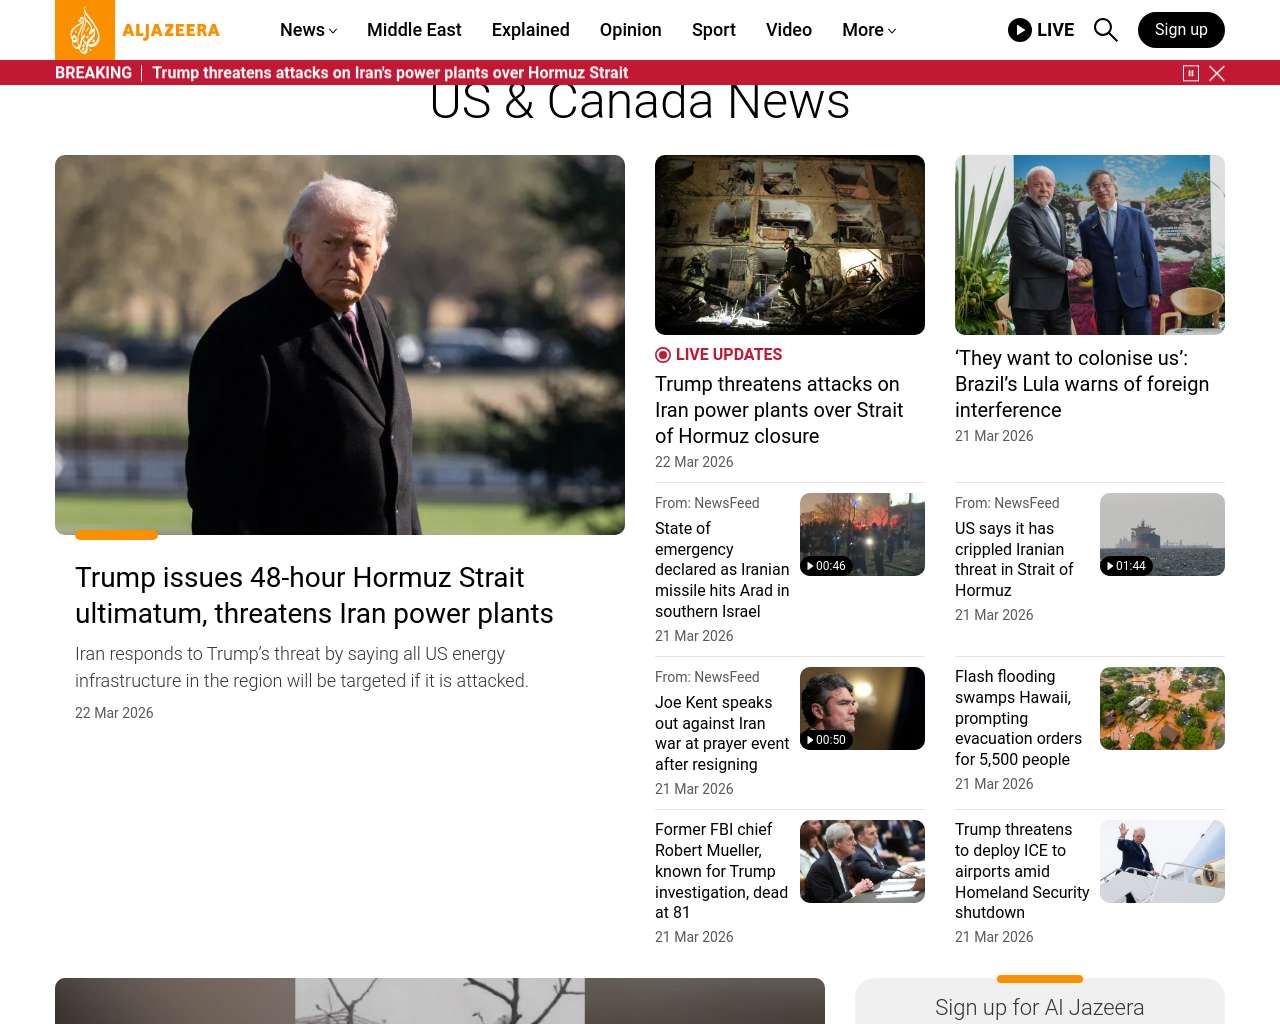Open the Opinion section

(x=631, y=30)
